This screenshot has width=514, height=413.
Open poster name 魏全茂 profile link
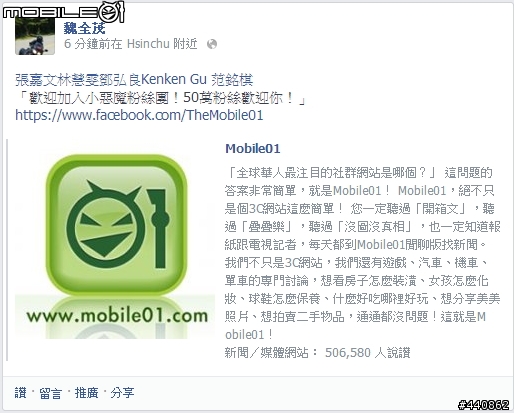(x=84, y=28)
